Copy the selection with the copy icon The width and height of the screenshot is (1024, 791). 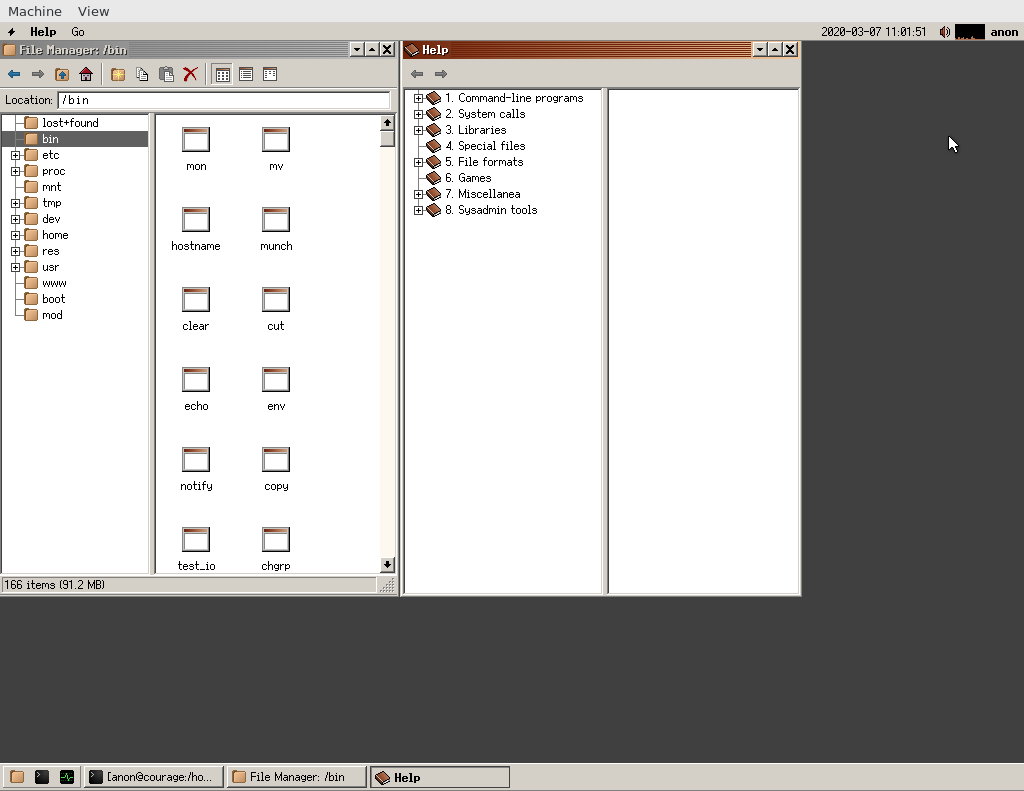click(x=143, y=74)
